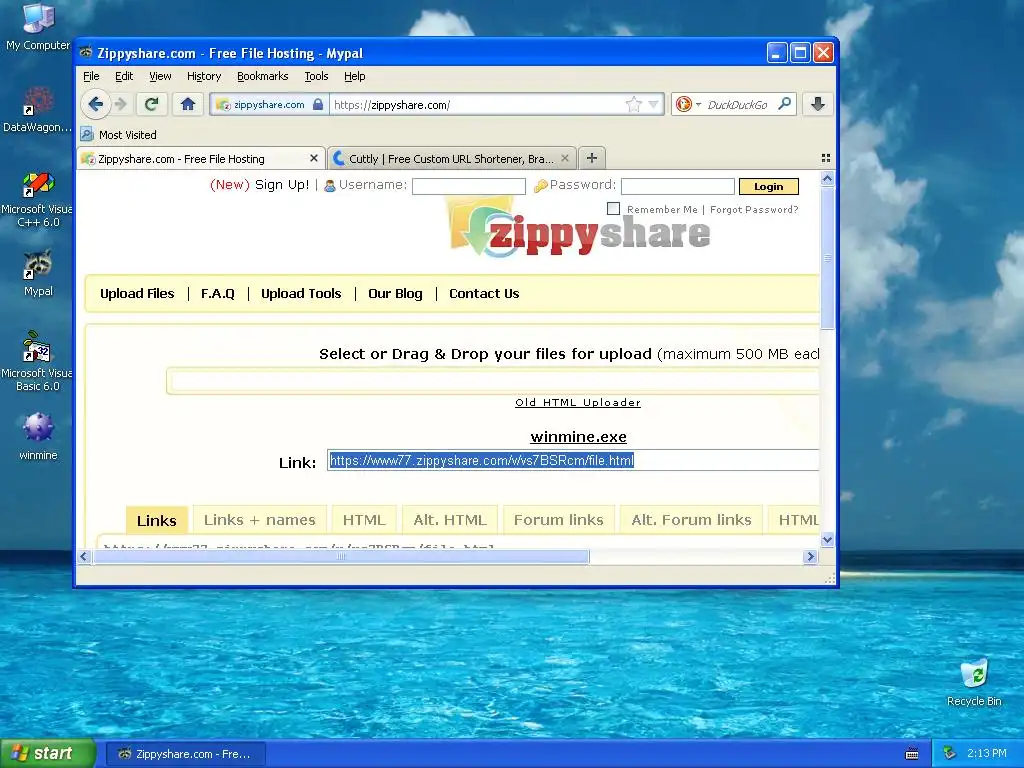Screen dimensions: 1024x768
Task: Open the Upload Files page link
Action: coord(137,293)
